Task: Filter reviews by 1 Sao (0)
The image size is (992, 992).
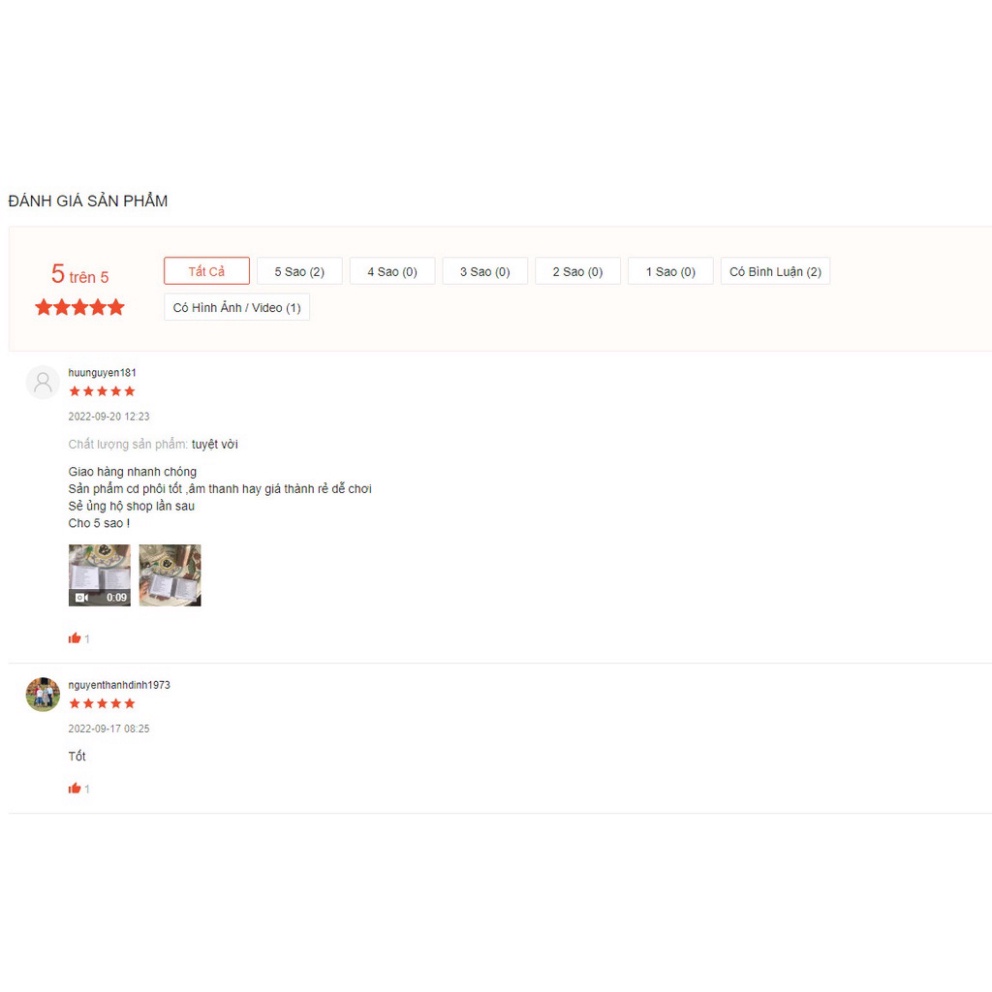Action: pos(671,271)
